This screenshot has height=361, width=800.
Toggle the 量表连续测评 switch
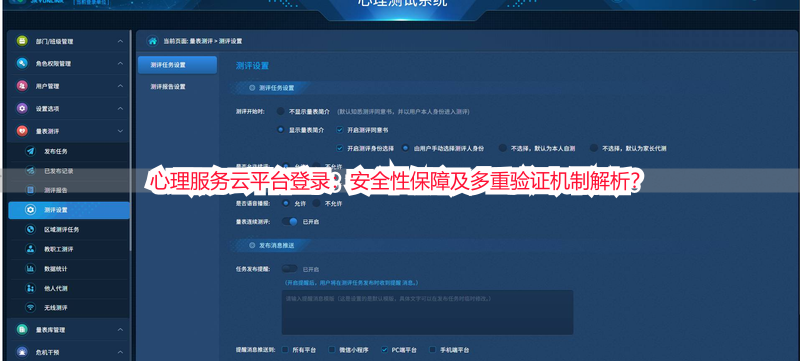coord(290,221)
